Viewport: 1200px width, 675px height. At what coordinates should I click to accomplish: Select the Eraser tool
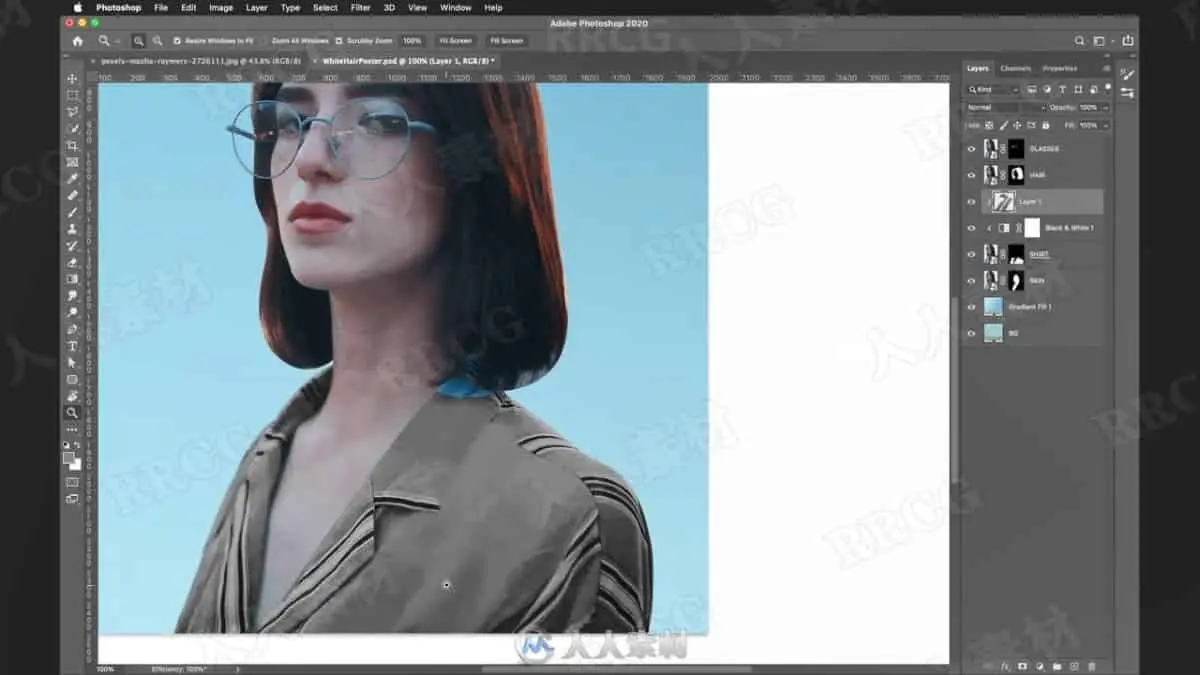(72, 262)
